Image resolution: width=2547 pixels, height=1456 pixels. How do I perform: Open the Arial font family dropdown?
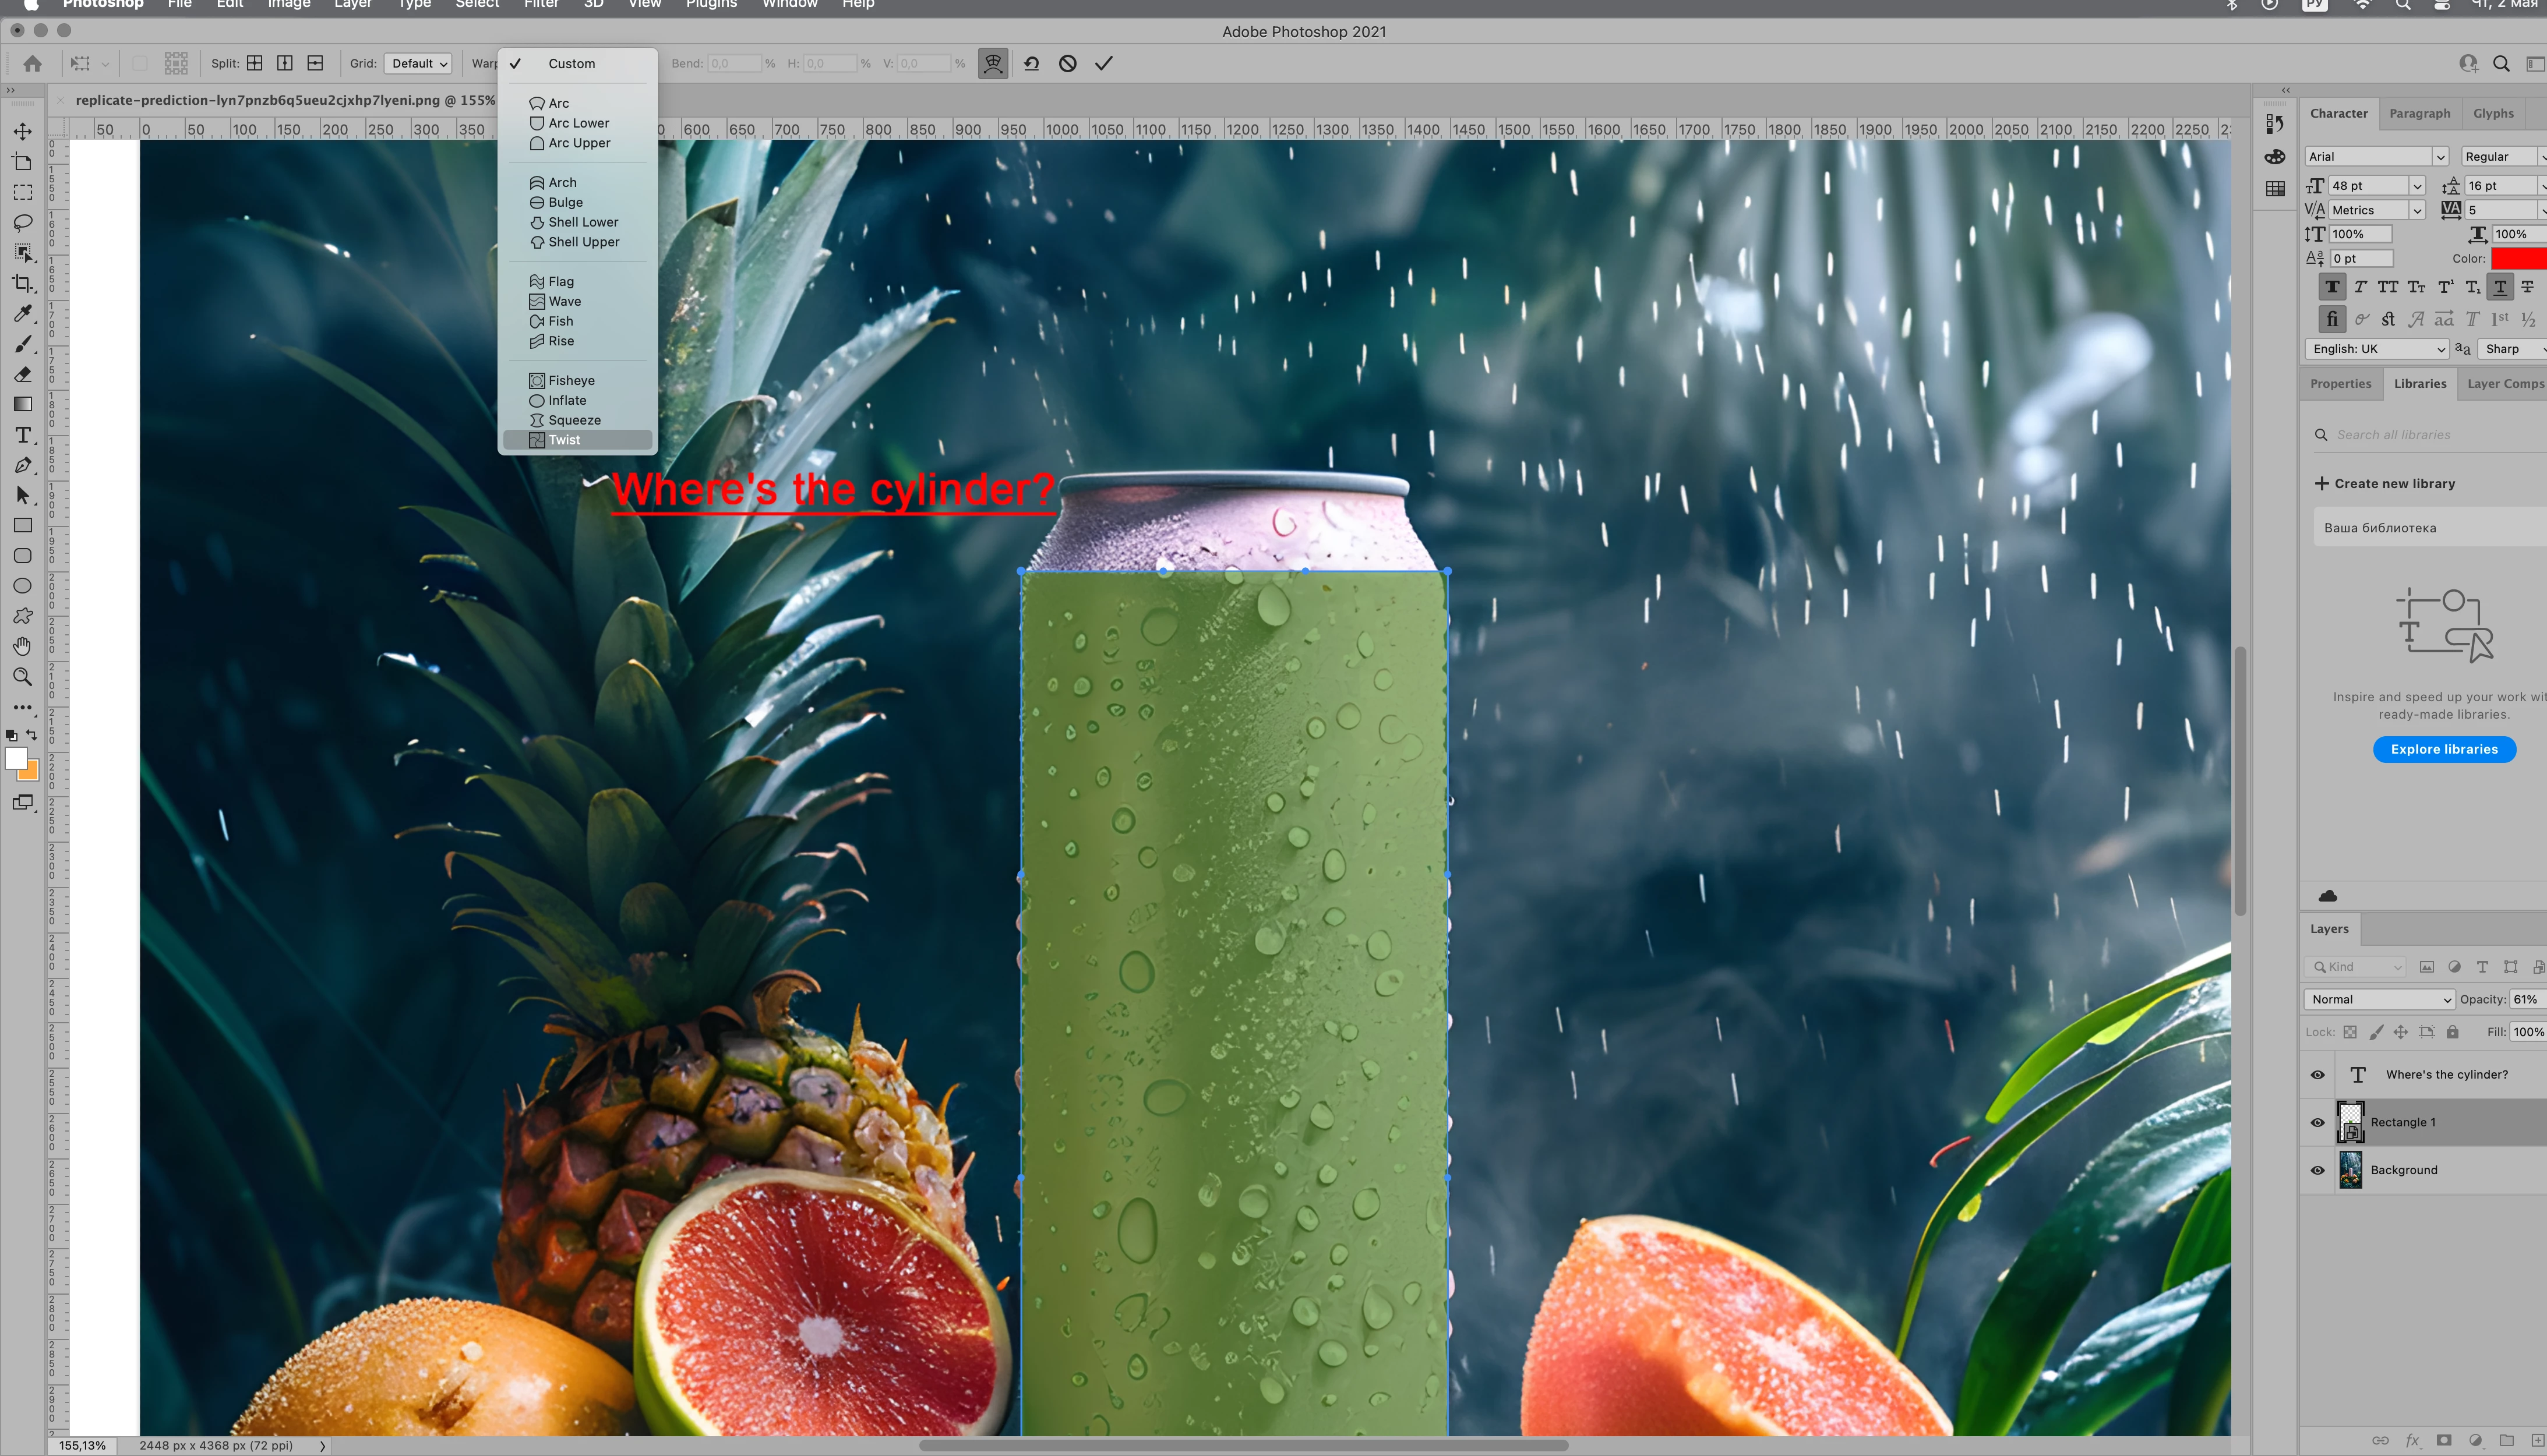pyautogui.click(x=2376, y=156)
